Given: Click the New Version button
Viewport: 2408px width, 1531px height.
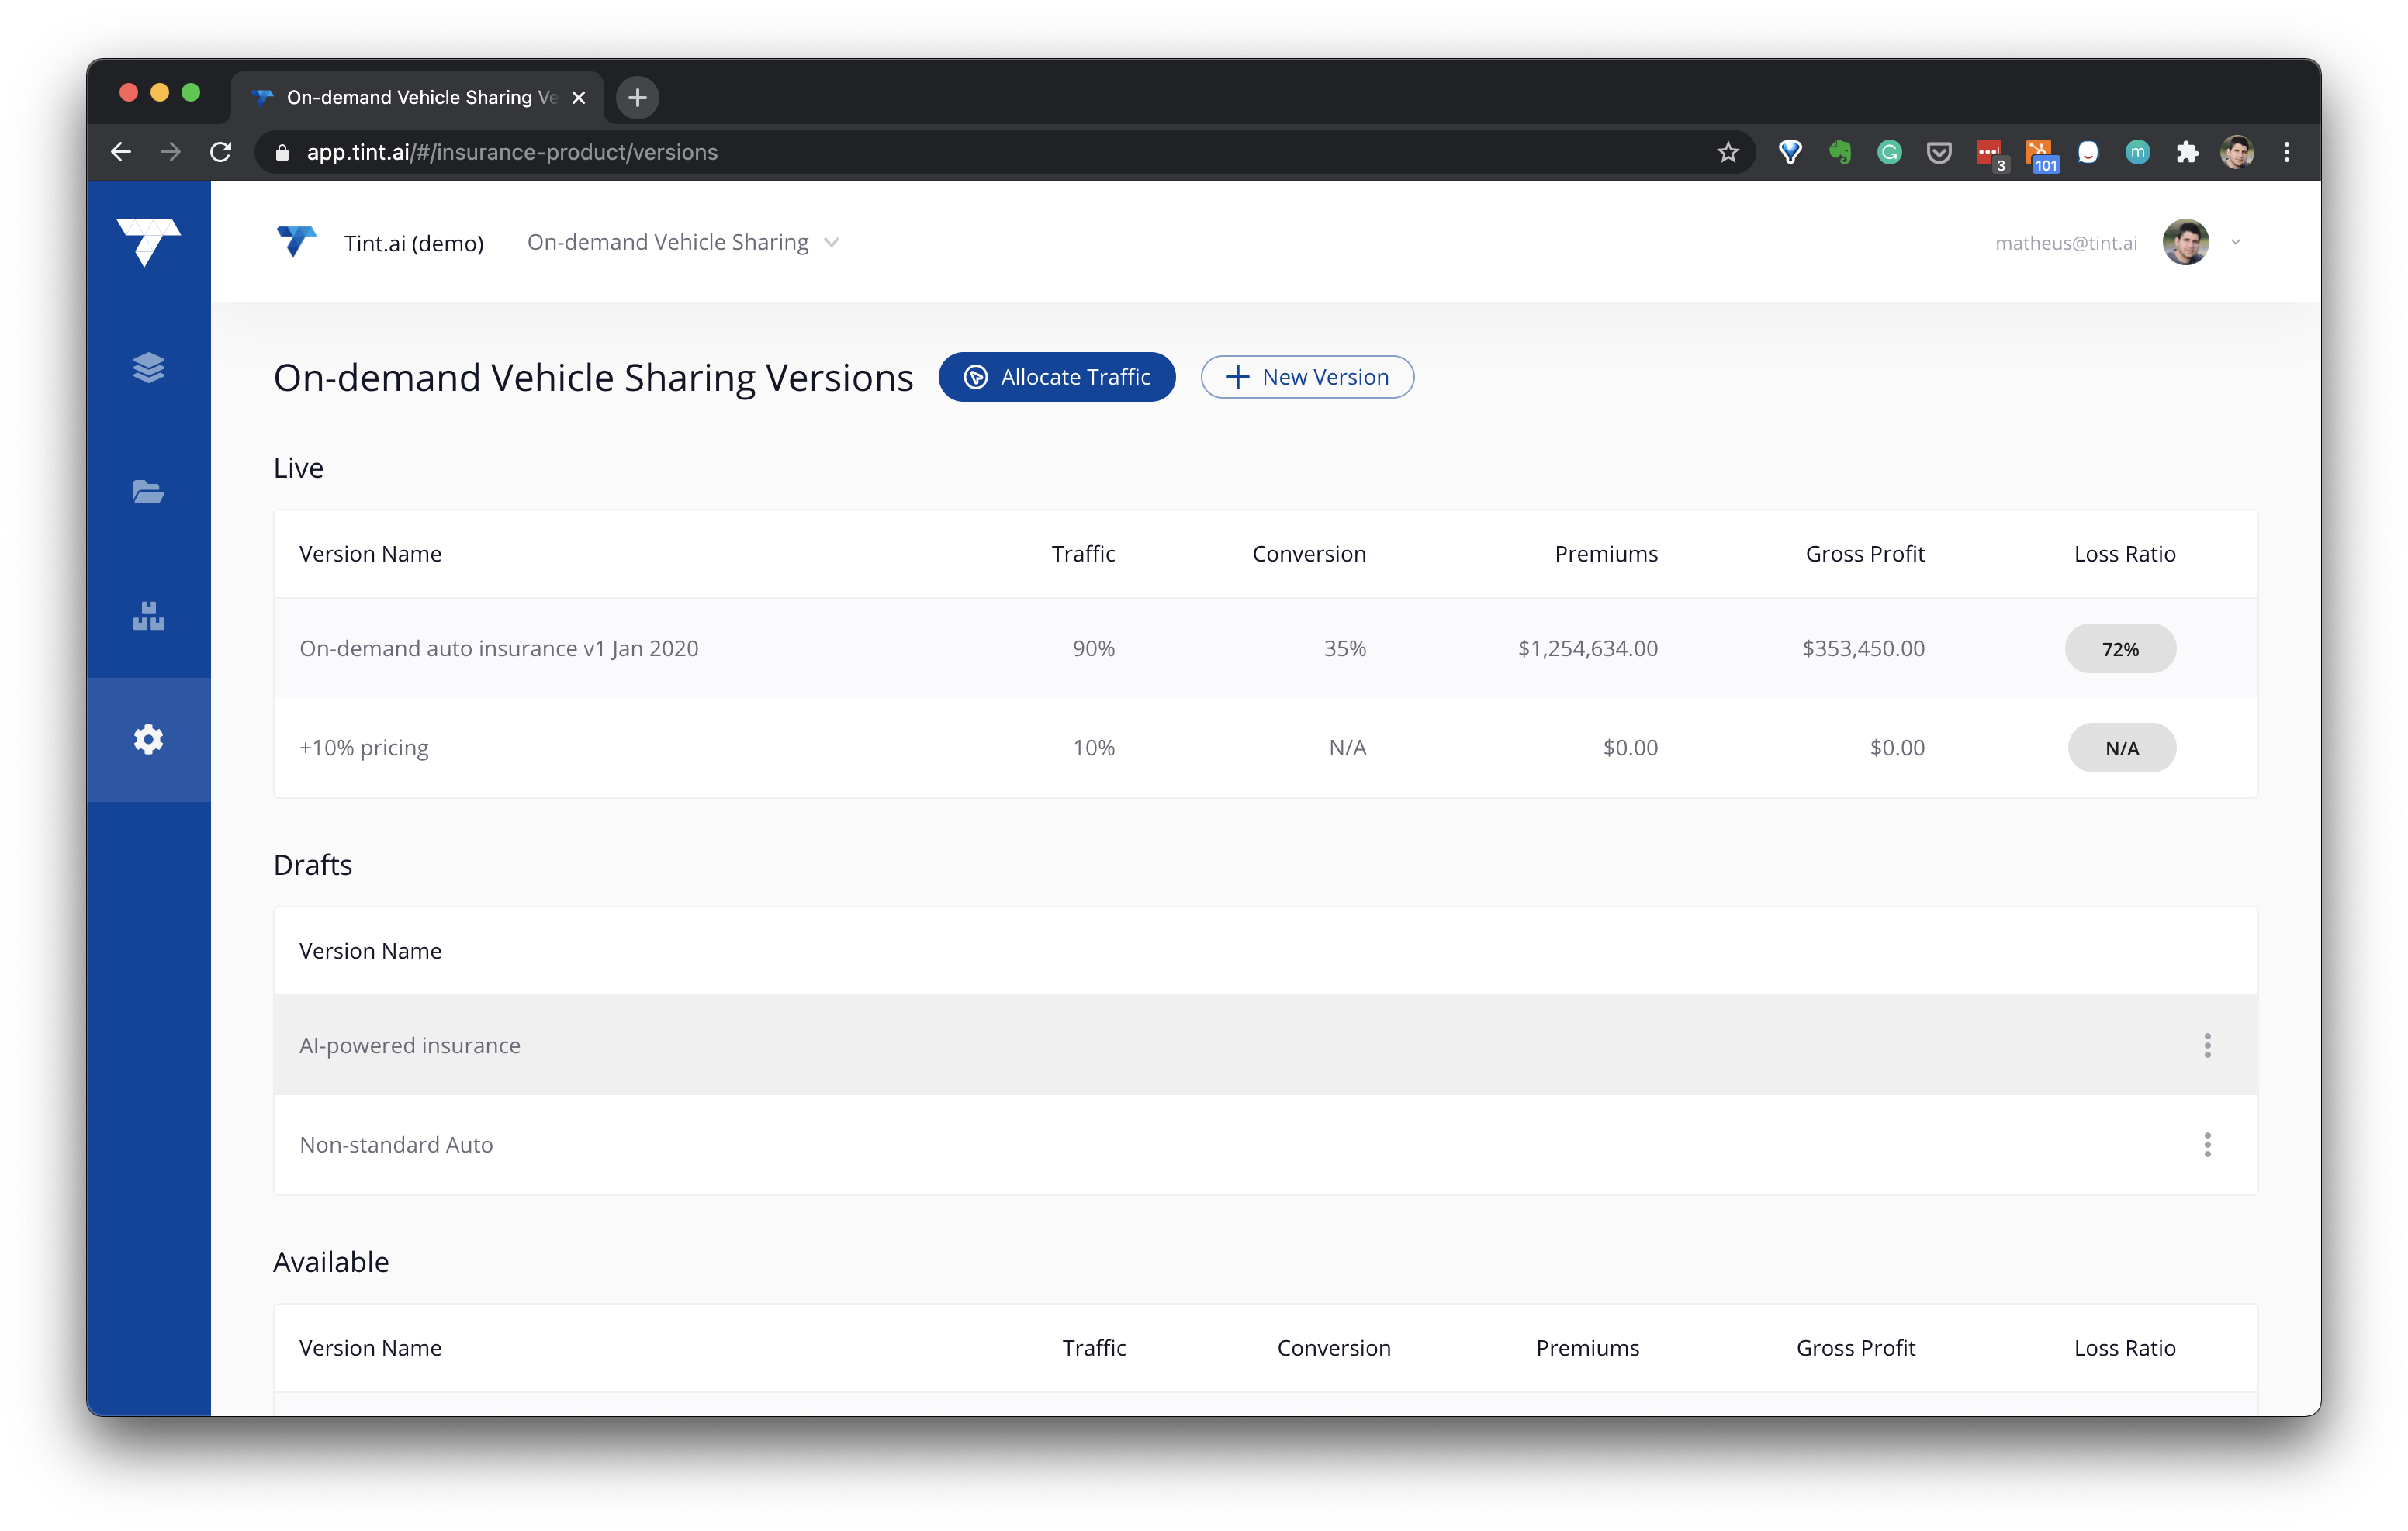Looking at the screenshot, I should click(1307, 377).
